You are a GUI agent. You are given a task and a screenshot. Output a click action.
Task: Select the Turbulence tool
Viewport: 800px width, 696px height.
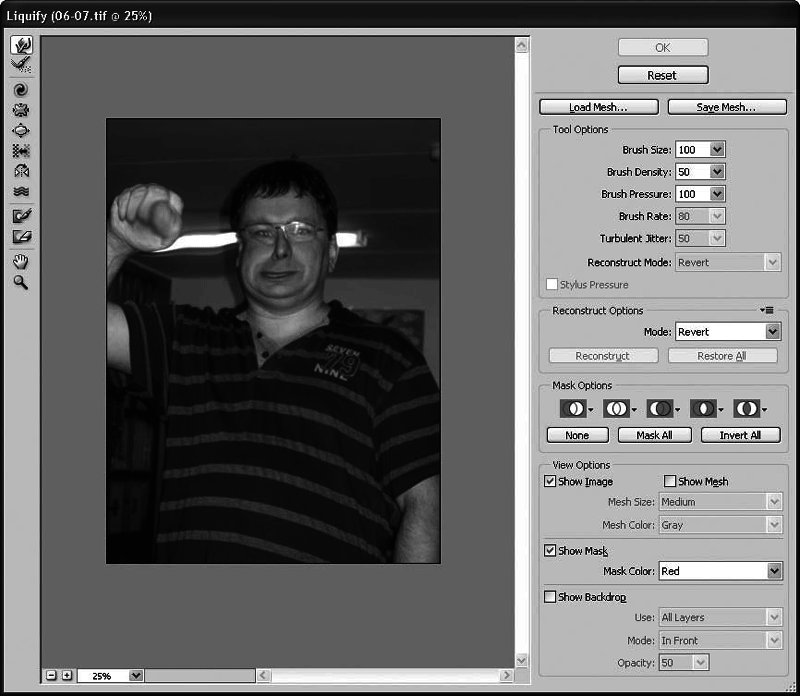tap(21, 191)
